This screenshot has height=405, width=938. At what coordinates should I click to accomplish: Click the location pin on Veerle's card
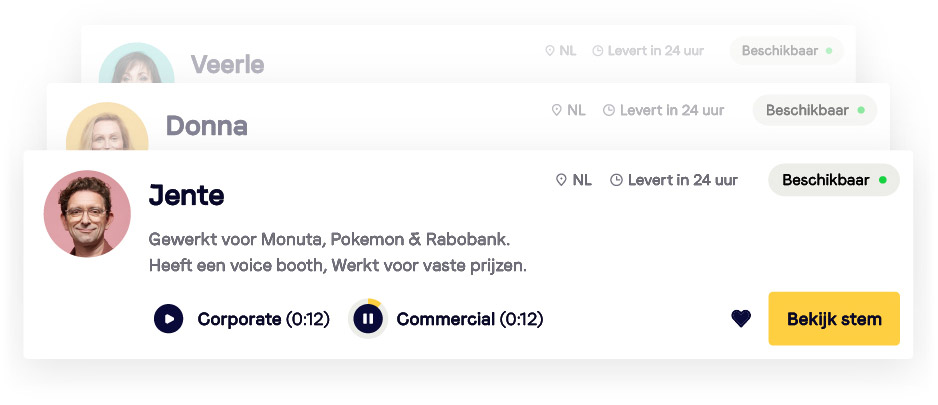pyautogui.click(x=549, y=50)
